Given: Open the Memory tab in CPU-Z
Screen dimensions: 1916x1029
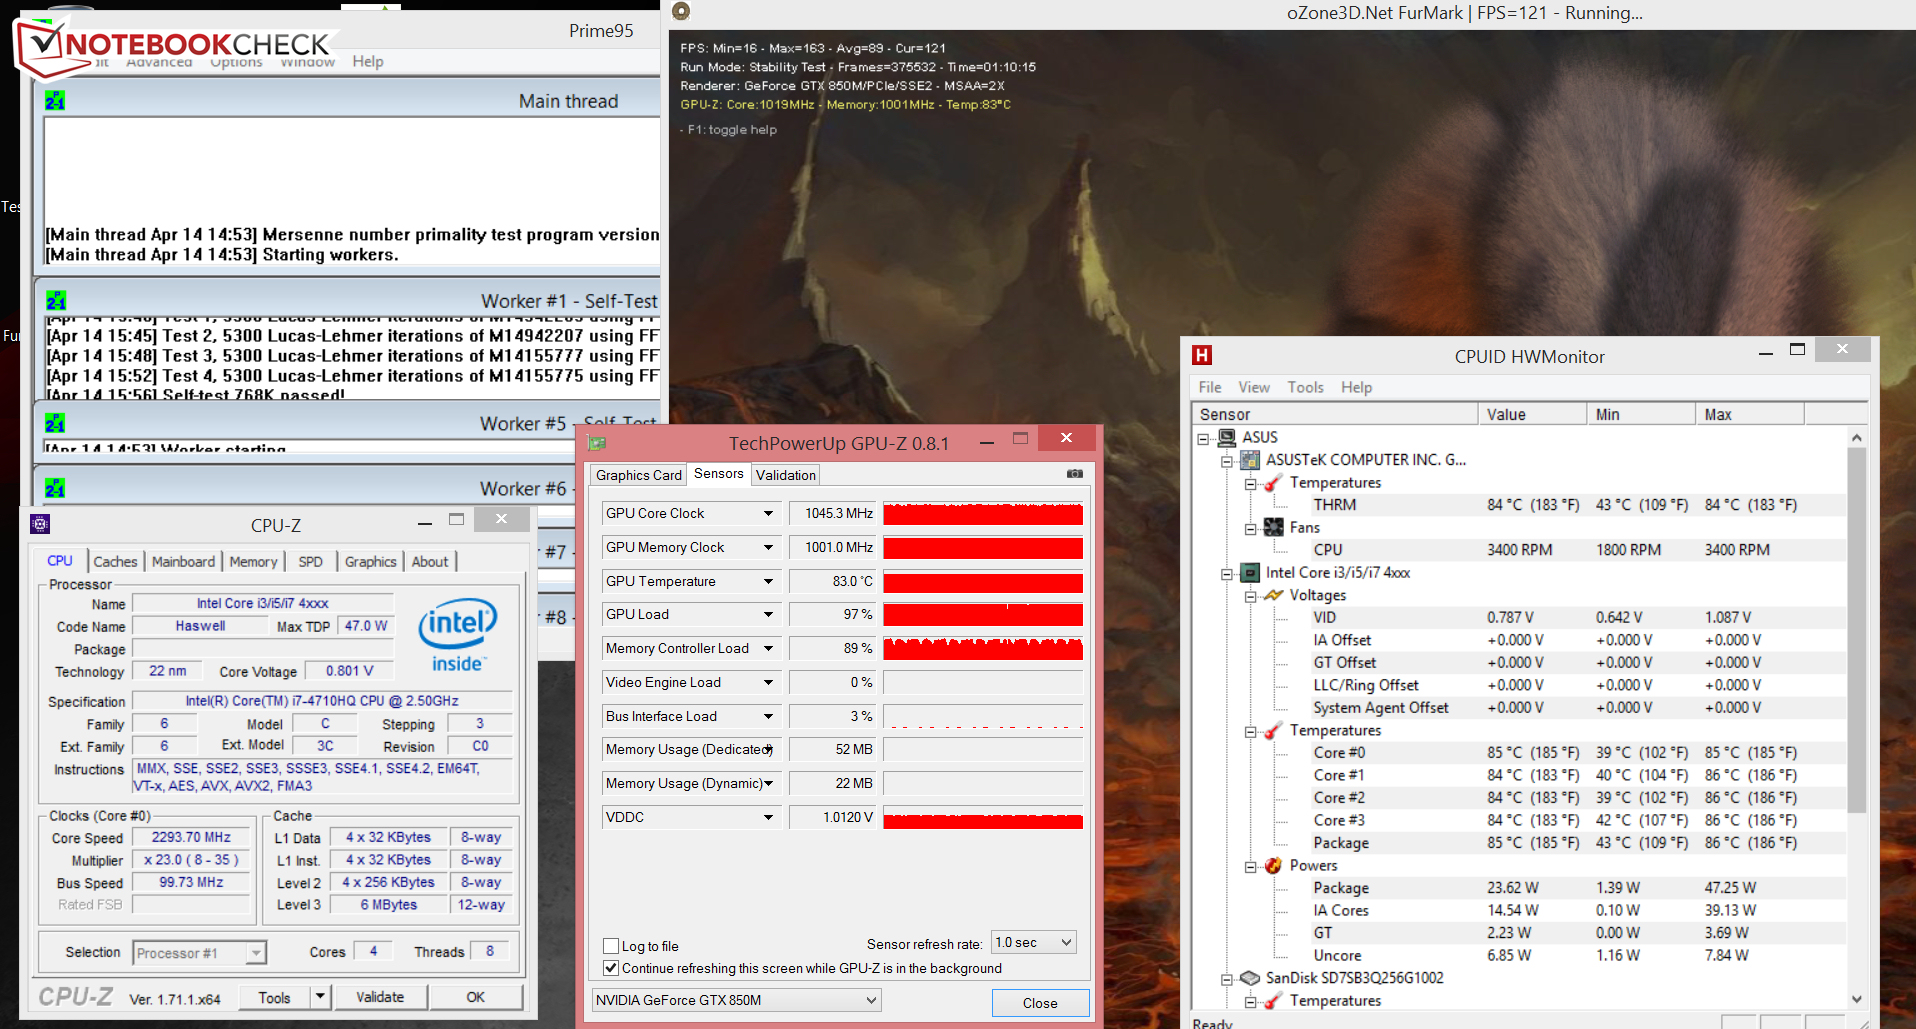Looking at the screenshot, I should [x=253, y=562].
